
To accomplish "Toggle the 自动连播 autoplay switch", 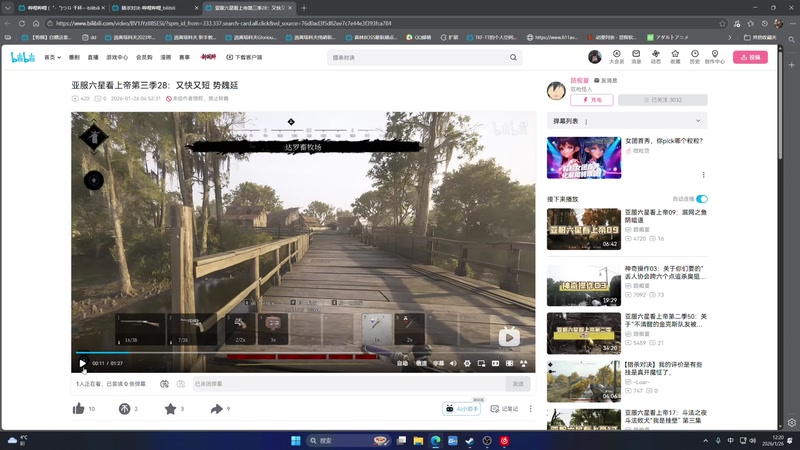I will 702,199.
